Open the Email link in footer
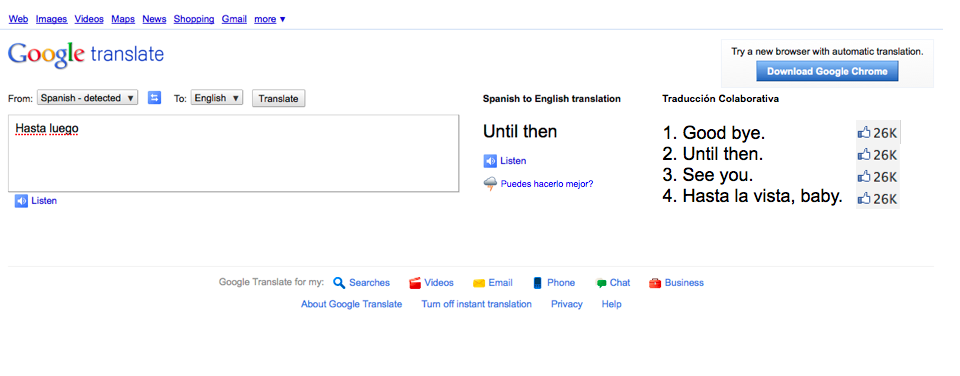 (500, 283)
